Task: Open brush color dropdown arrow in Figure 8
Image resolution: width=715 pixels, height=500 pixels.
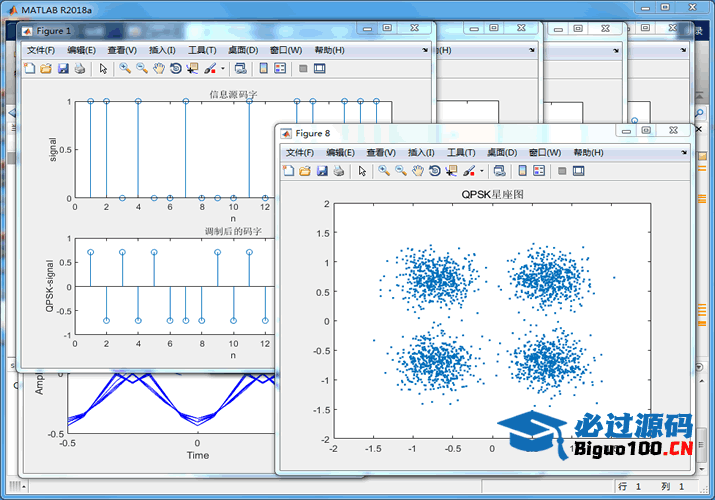Action: [482, 171]
